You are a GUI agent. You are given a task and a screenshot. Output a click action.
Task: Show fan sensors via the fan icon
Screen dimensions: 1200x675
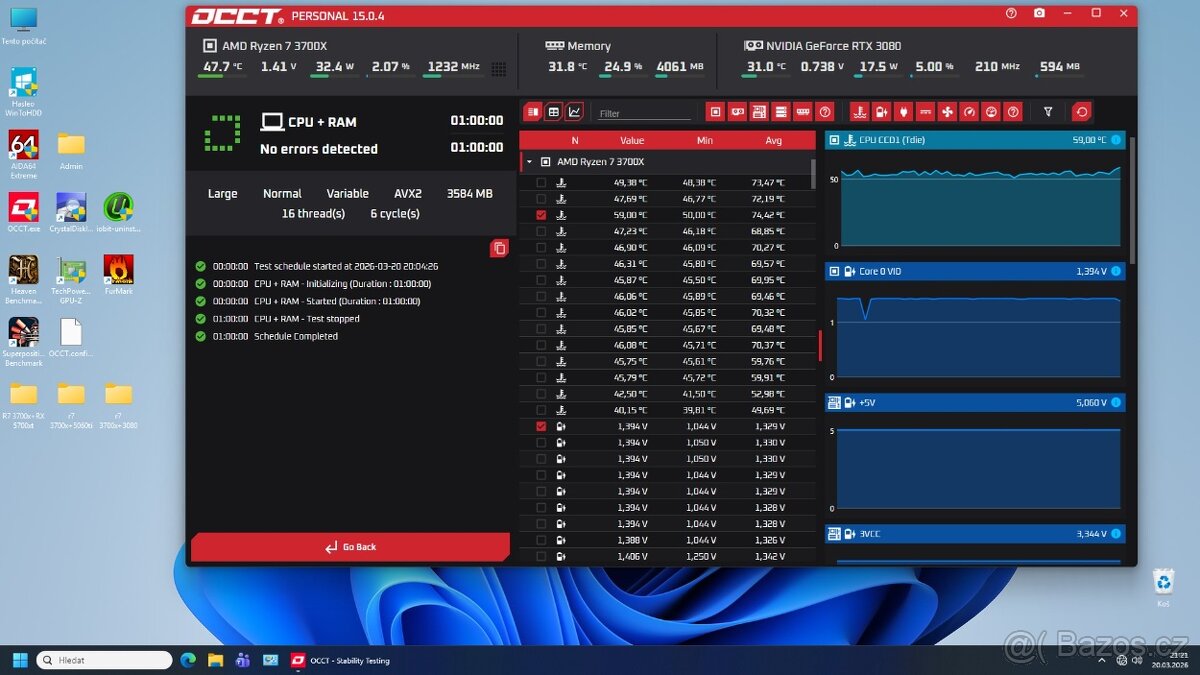click(947, 111)
